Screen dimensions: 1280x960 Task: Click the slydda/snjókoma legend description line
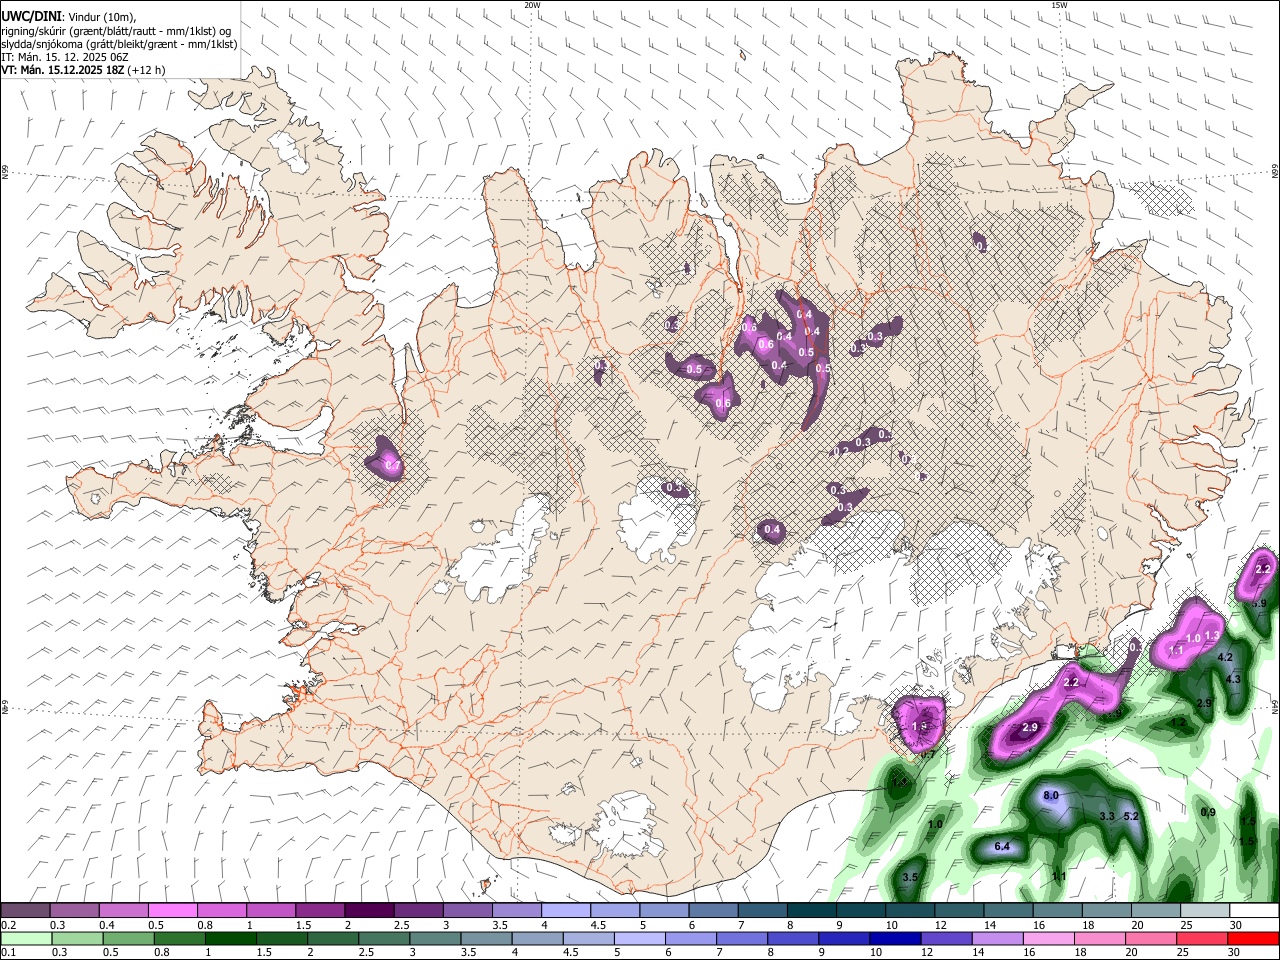119,44
